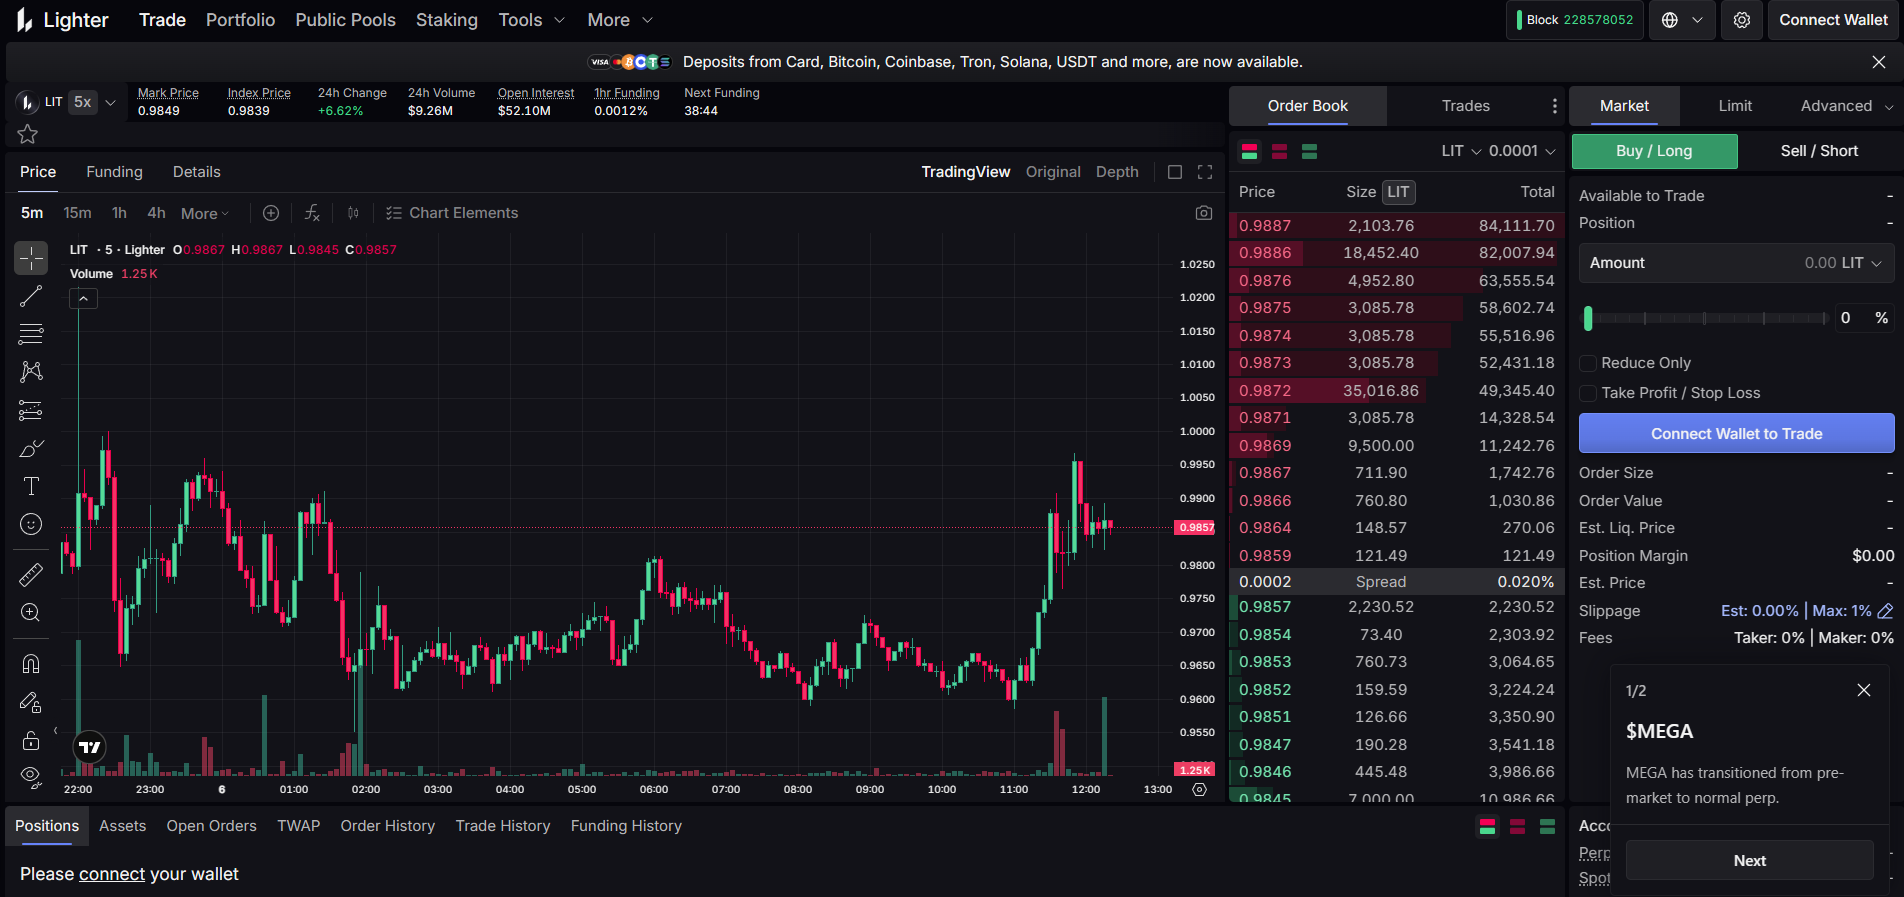Open chart settings gear near time axis
The width and height of the screenshot is (1904, 897).
[1200, 789]
